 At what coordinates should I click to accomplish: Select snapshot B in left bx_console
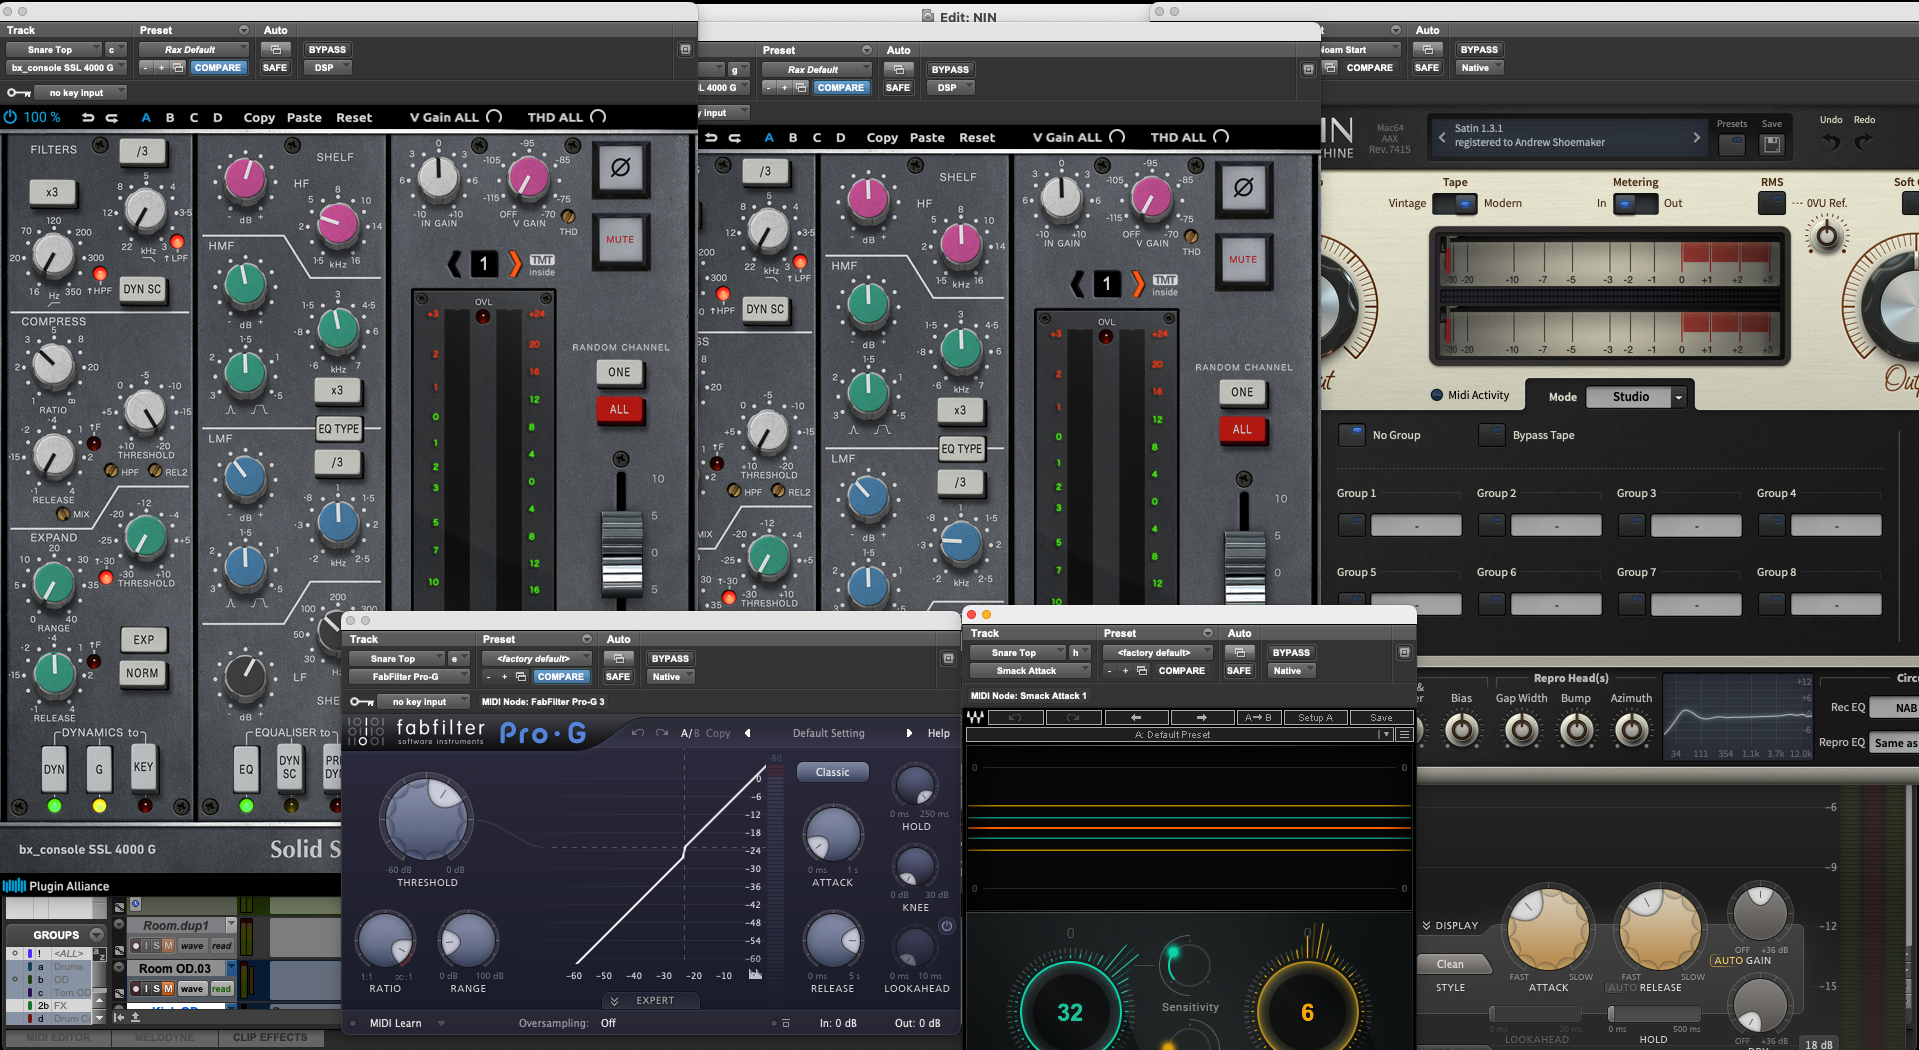click(170, 117)
